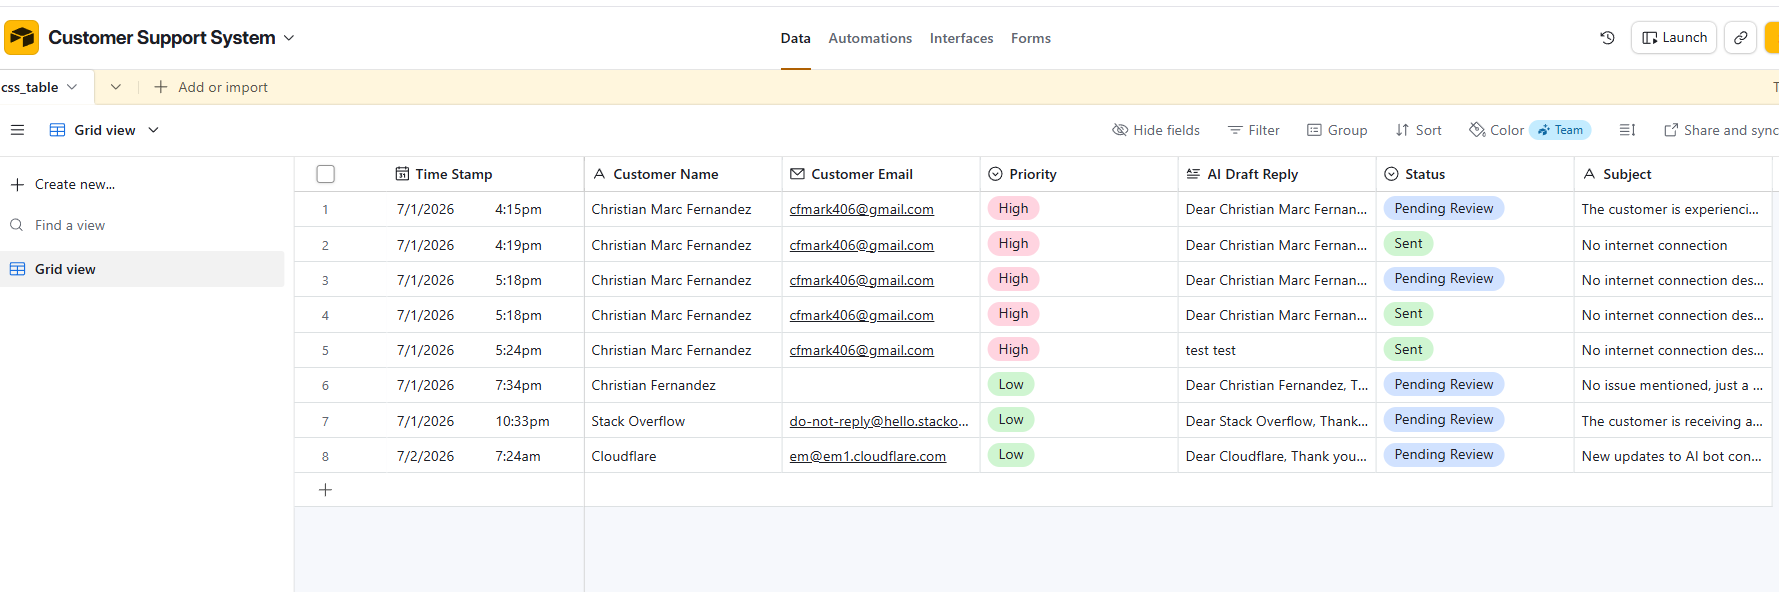Image resolution: width=1779 pixels, height=592 pixels.
Task: Open cfmark406@gmail.com link in row 1
Action: point(861,209)
